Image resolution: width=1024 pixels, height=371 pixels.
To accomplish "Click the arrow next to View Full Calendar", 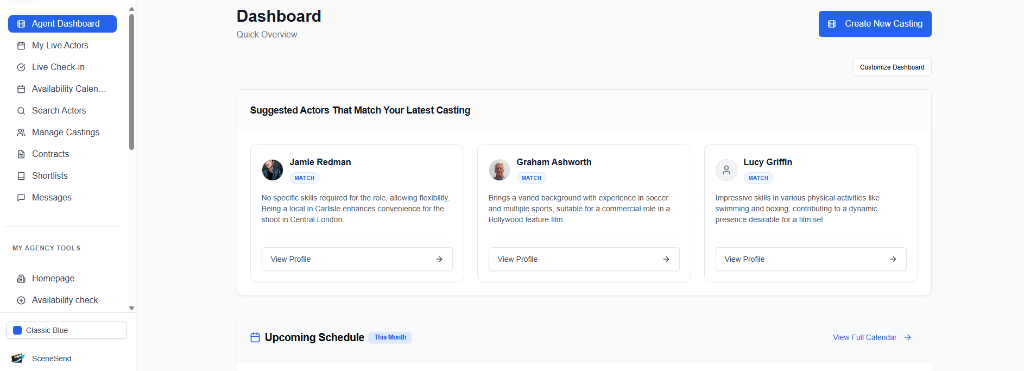I will [x=908, y=338].
